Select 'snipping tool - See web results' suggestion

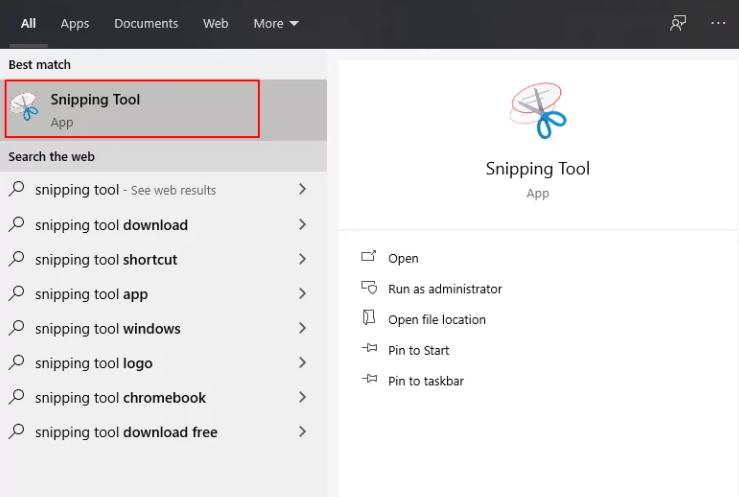164,189
